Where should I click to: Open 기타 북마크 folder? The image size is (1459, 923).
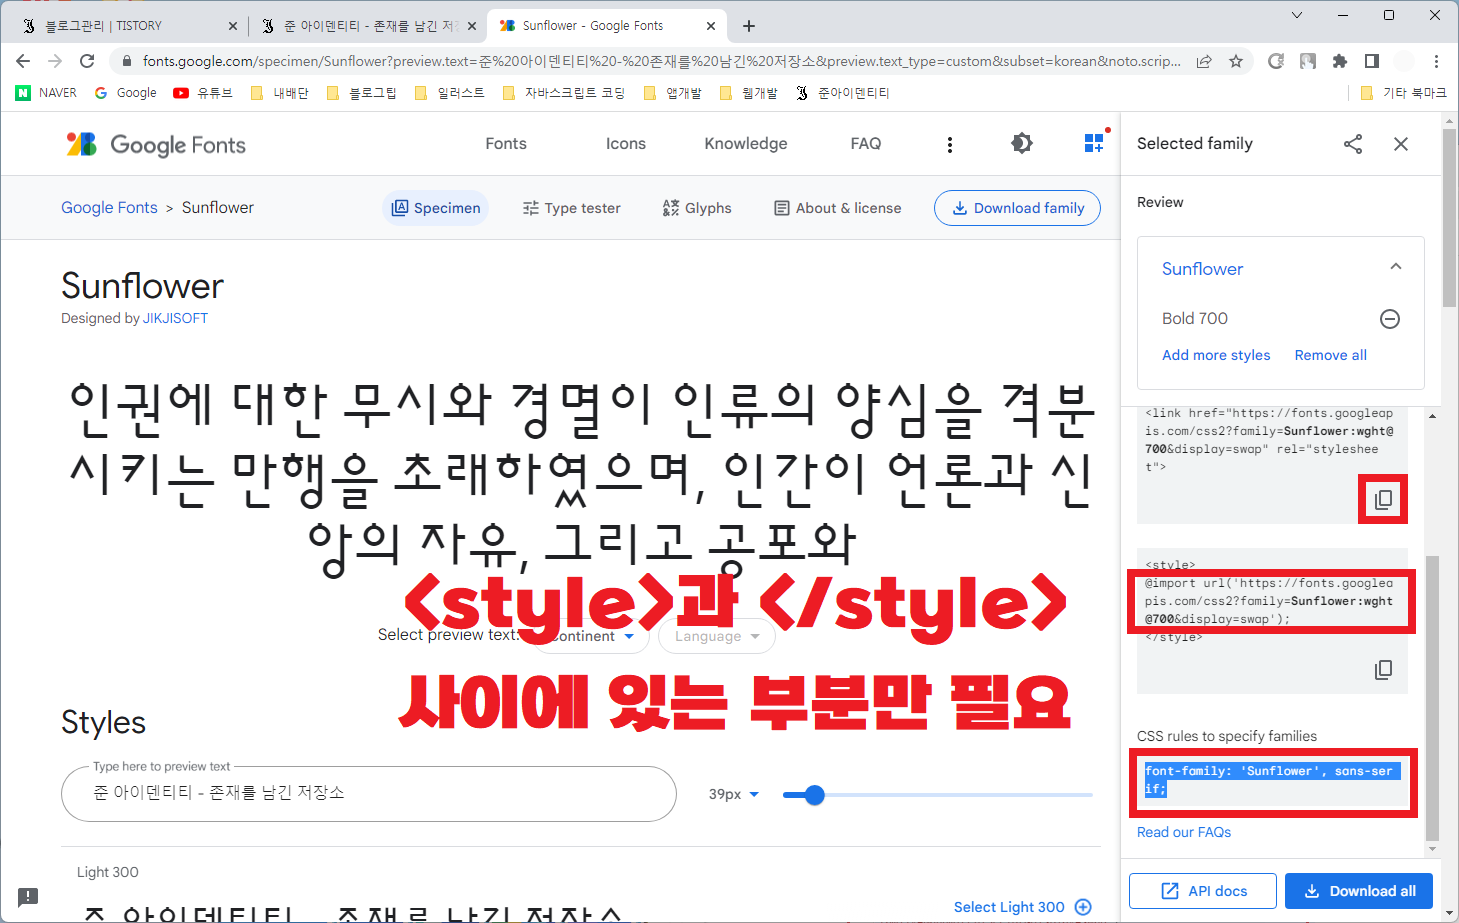click(x=1403, y=93)
